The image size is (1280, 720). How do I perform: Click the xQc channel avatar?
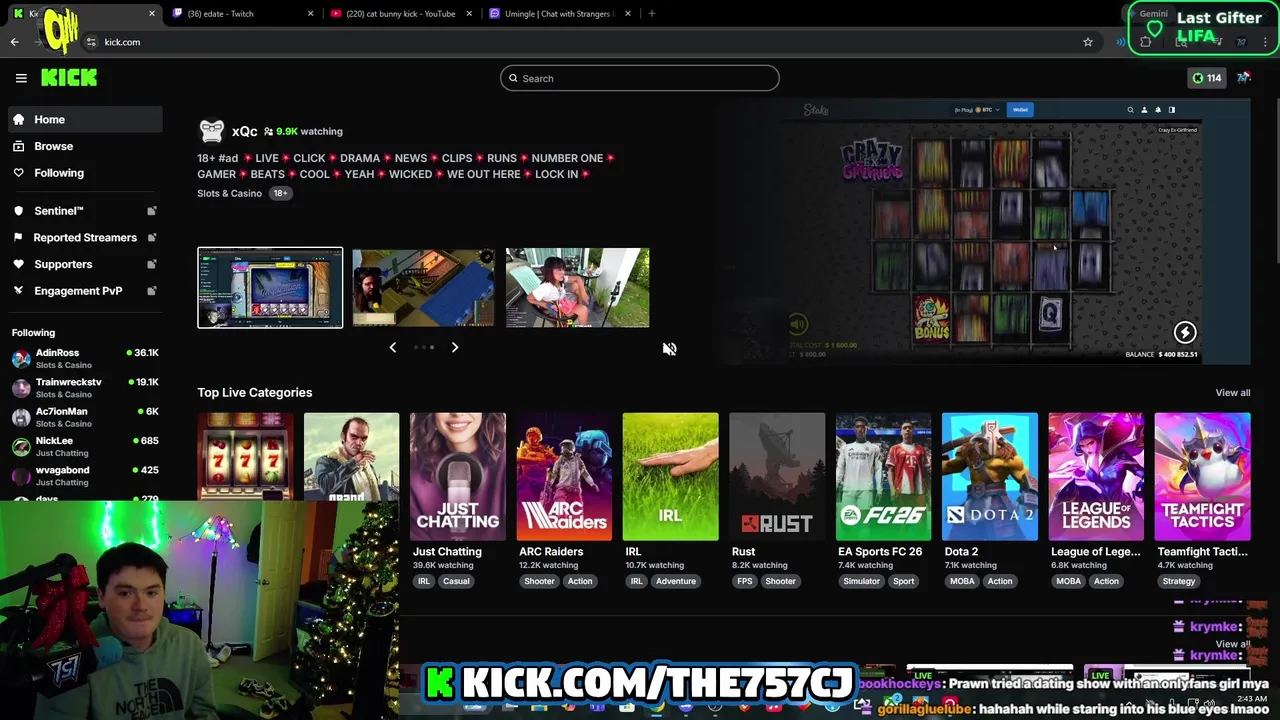click(x=212, y=131)
